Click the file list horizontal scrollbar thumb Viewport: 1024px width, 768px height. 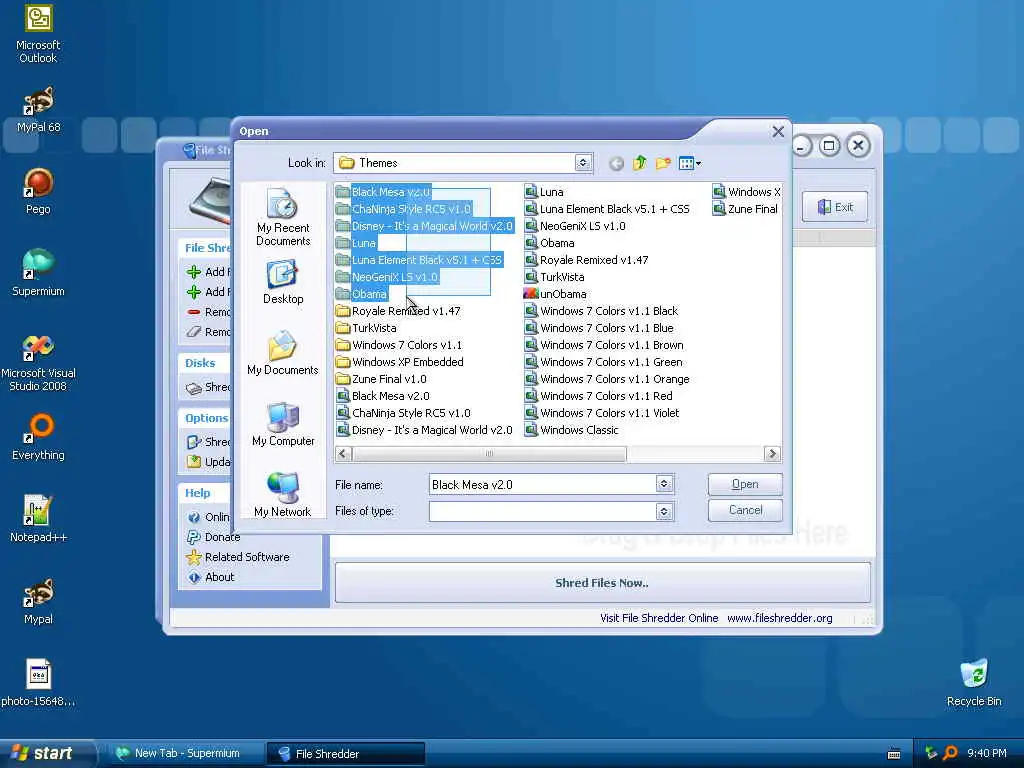point(489,453)
